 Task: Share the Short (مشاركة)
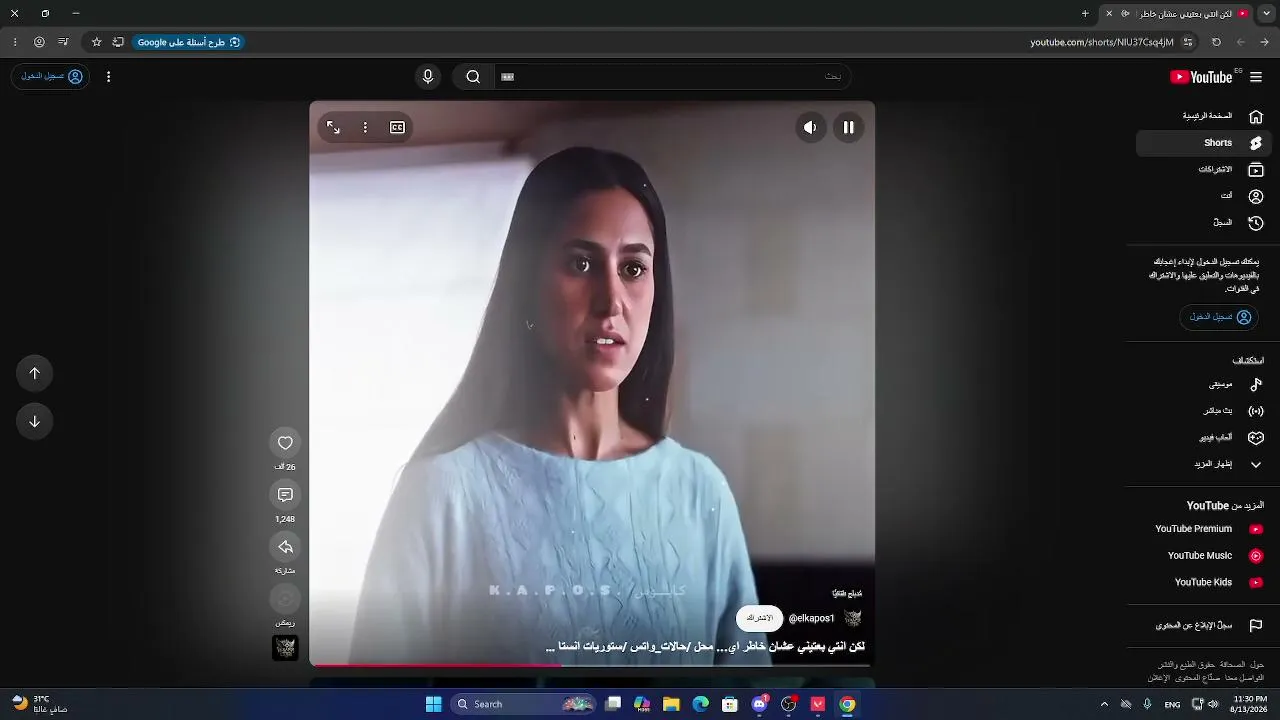point(285,547)
